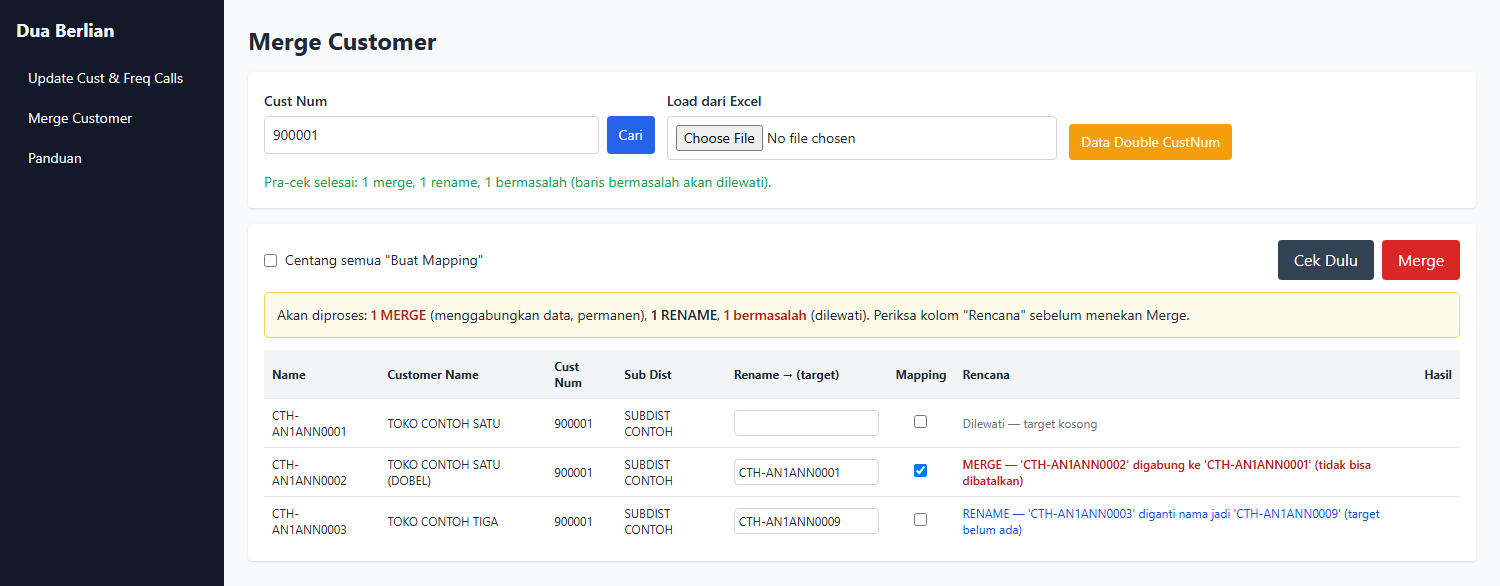The image size is (1500, 586).
Task: Go to Merge Customer in sidebar
Action: pos(80,118)
